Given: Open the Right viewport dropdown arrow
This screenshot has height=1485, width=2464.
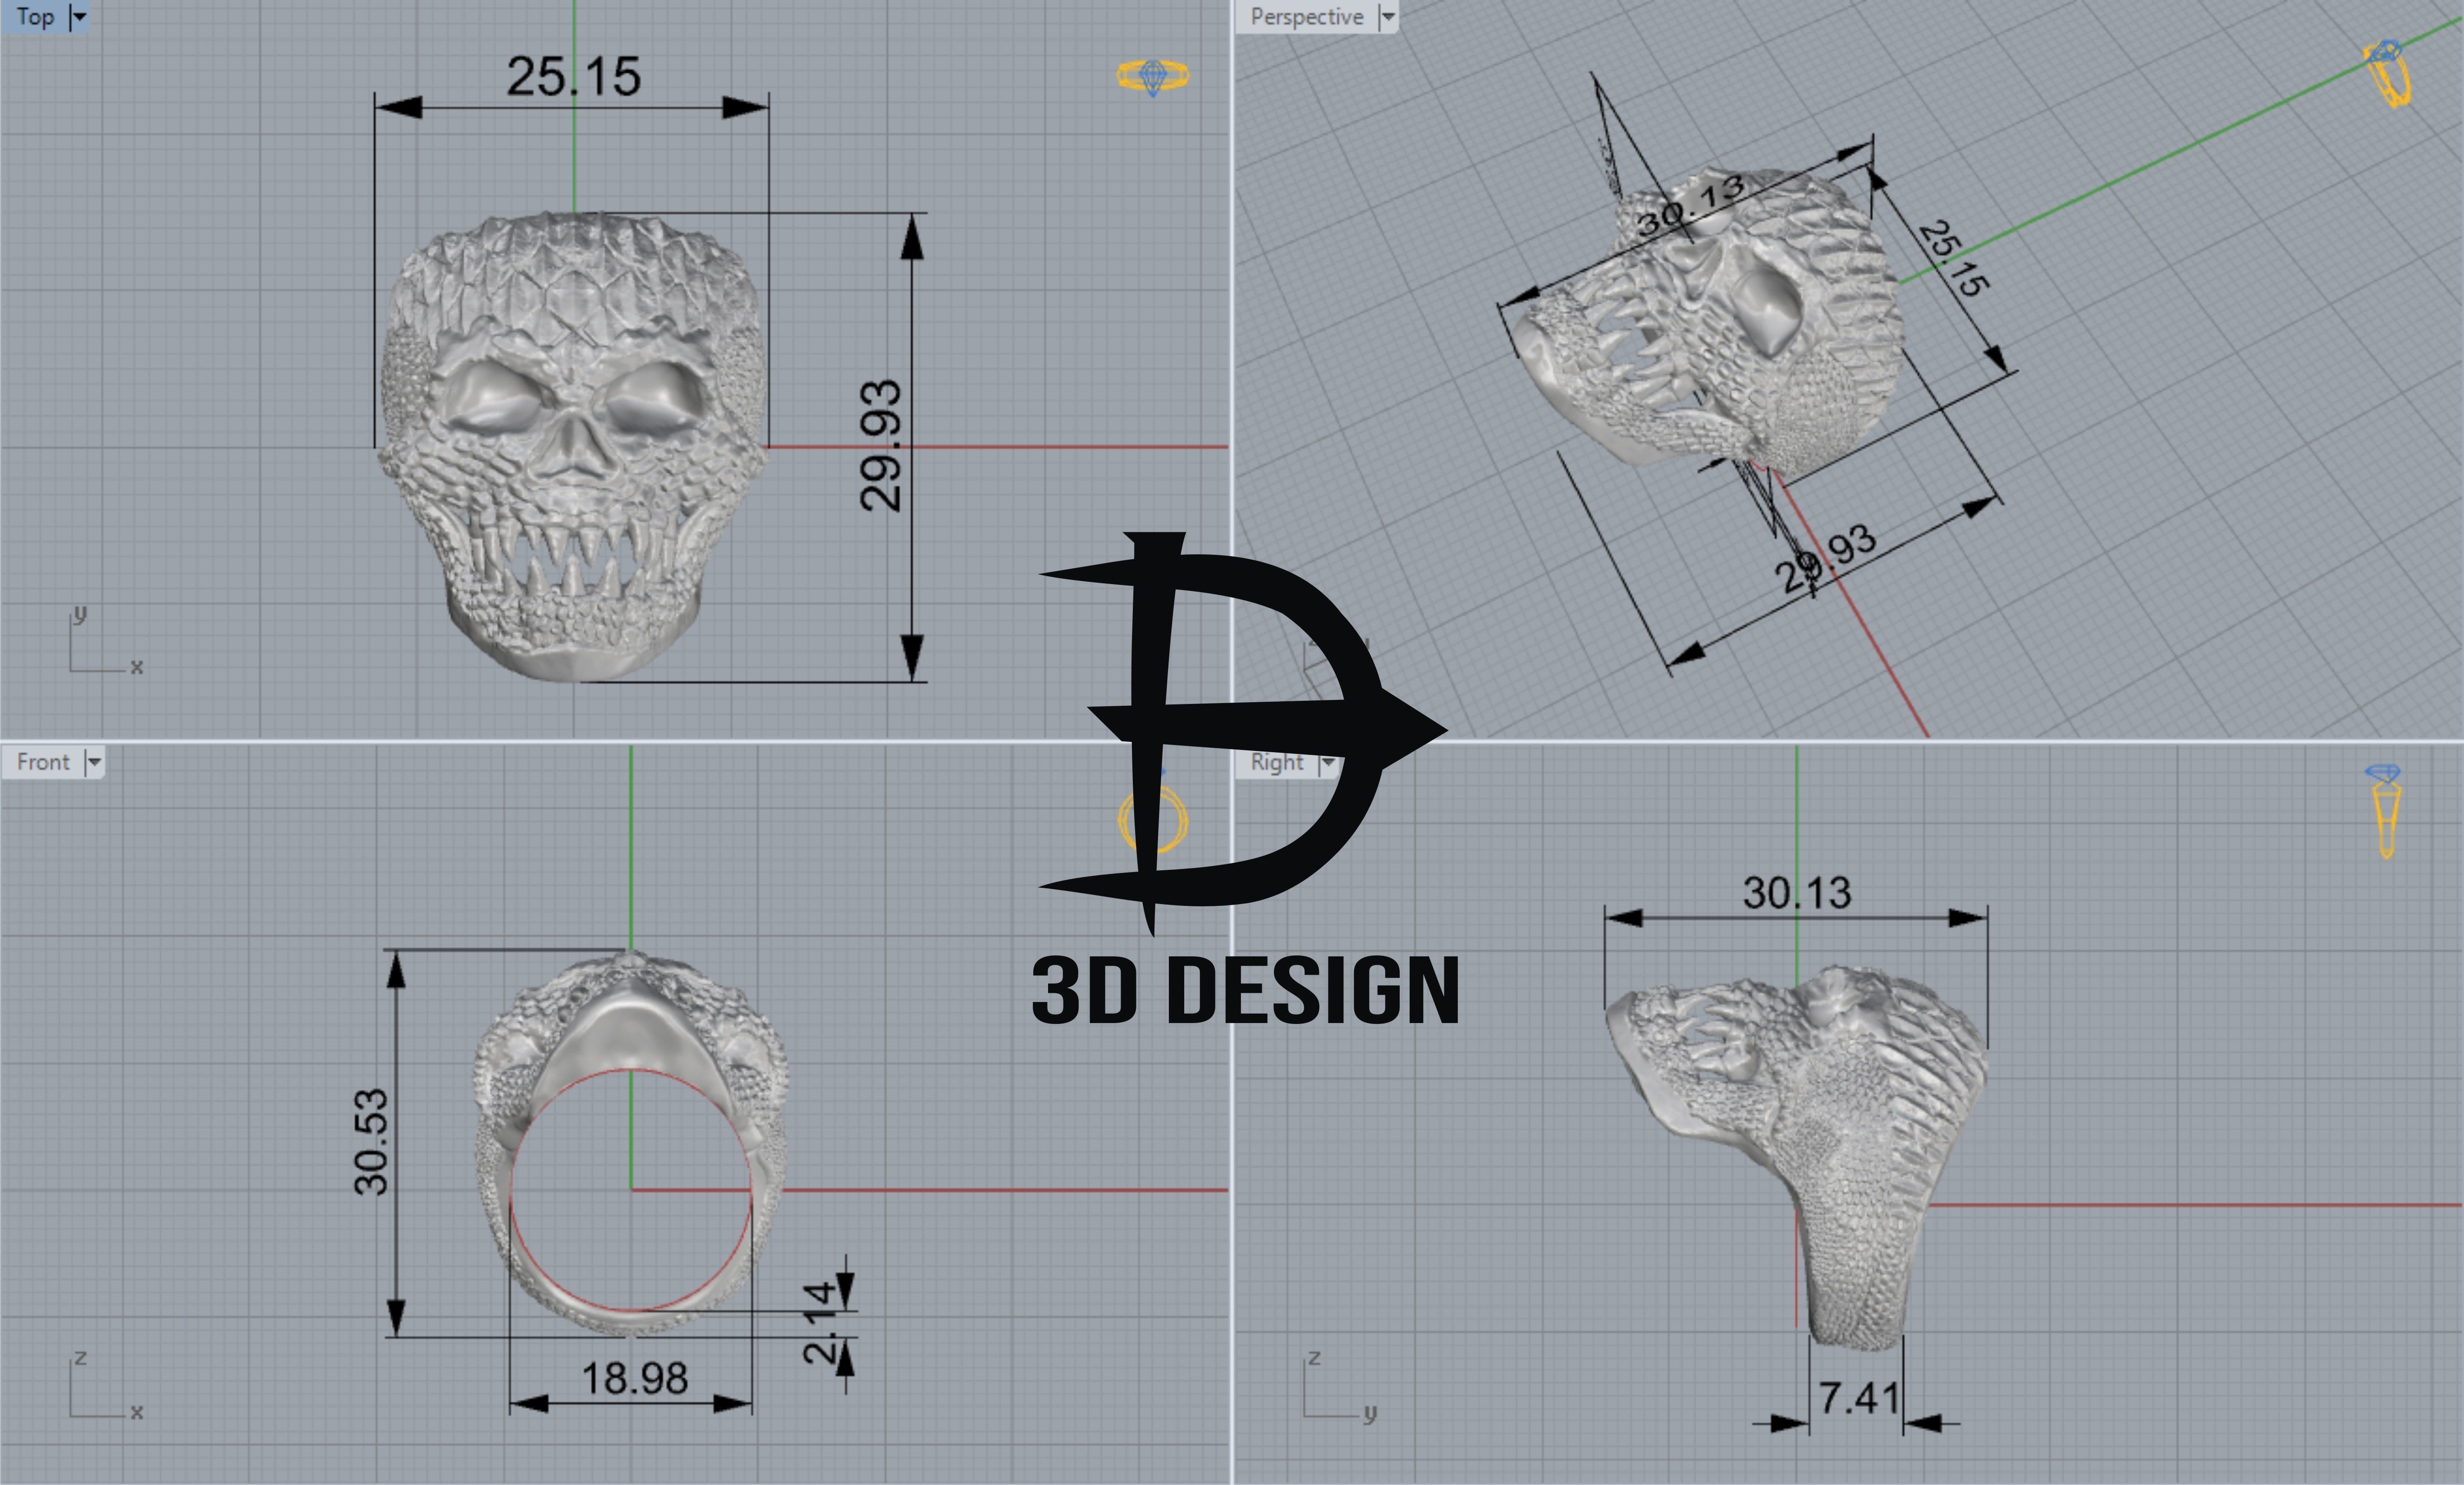Looking at the screenshot, I should pyautogui.click(x=1328, y=762).
